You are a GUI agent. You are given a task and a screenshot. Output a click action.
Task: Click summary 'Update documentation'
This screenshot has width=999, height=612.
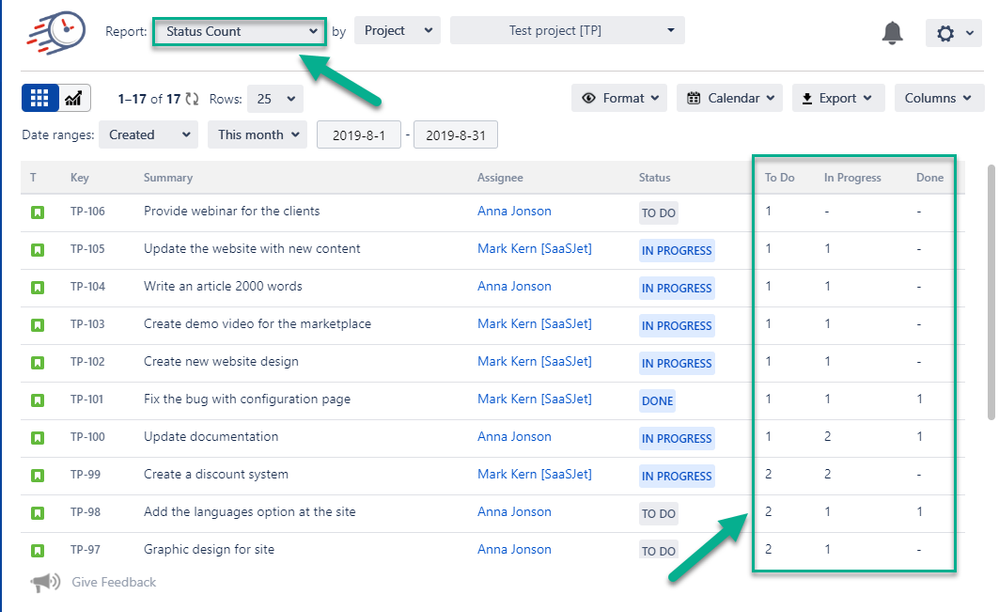click(211, 436)
